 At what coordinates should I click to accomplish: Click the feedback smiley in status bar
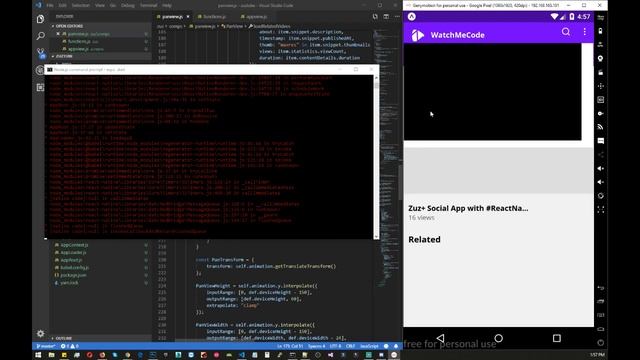pos(386,346)
